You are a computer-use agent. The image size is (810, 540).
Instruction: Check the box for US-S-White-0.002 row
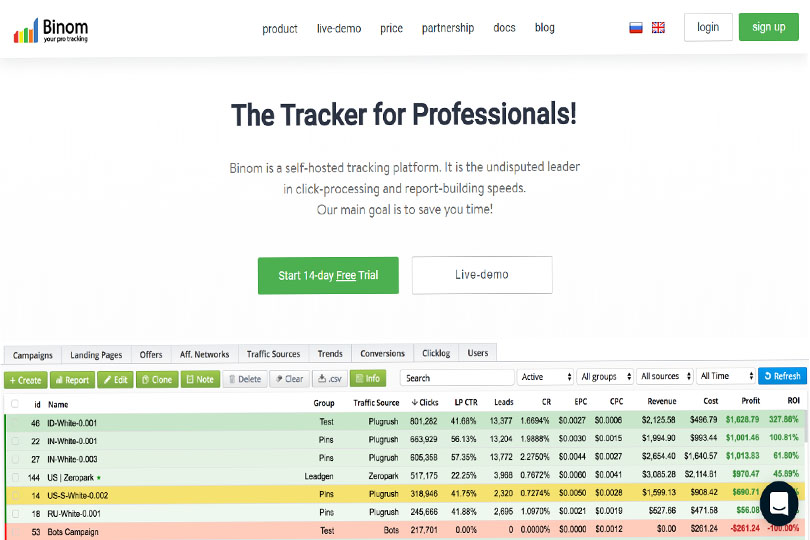click(15, 496)
